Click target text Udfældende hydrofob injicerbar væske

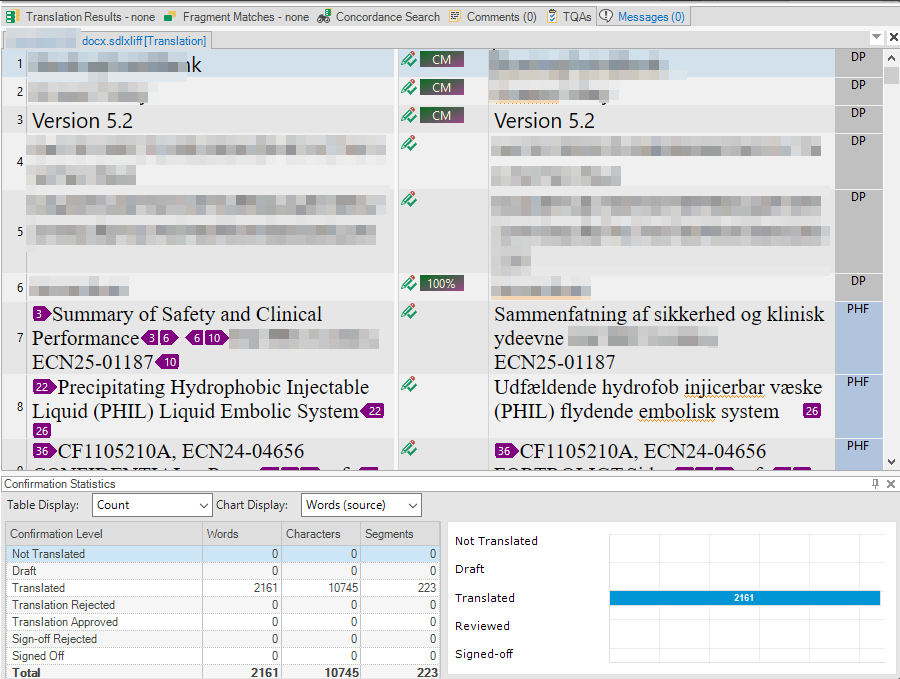point(658,387)
